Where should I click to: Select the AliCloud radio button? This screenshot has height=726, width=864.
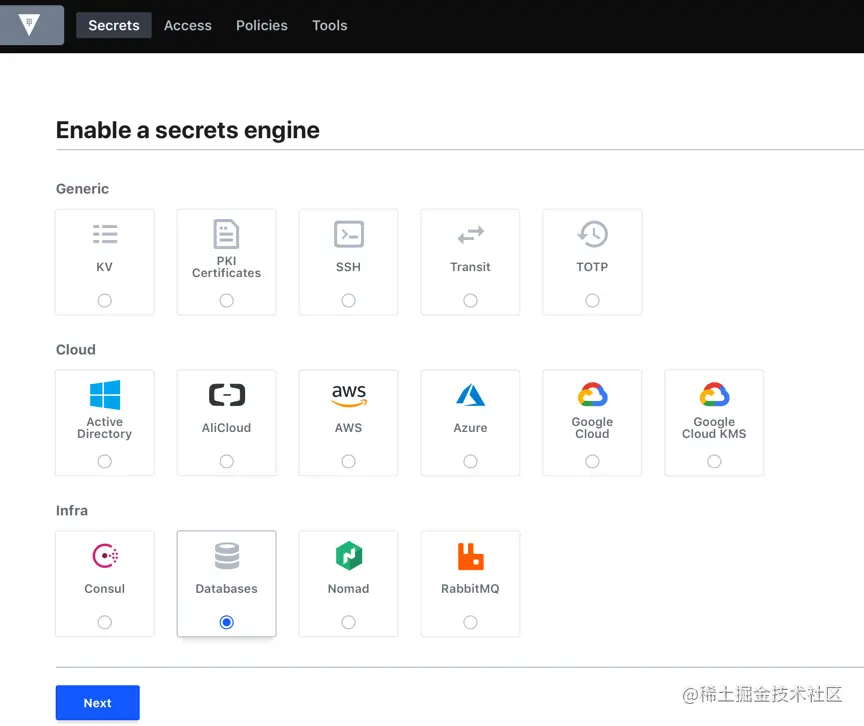pyautogui.click(x=226, y=461)
